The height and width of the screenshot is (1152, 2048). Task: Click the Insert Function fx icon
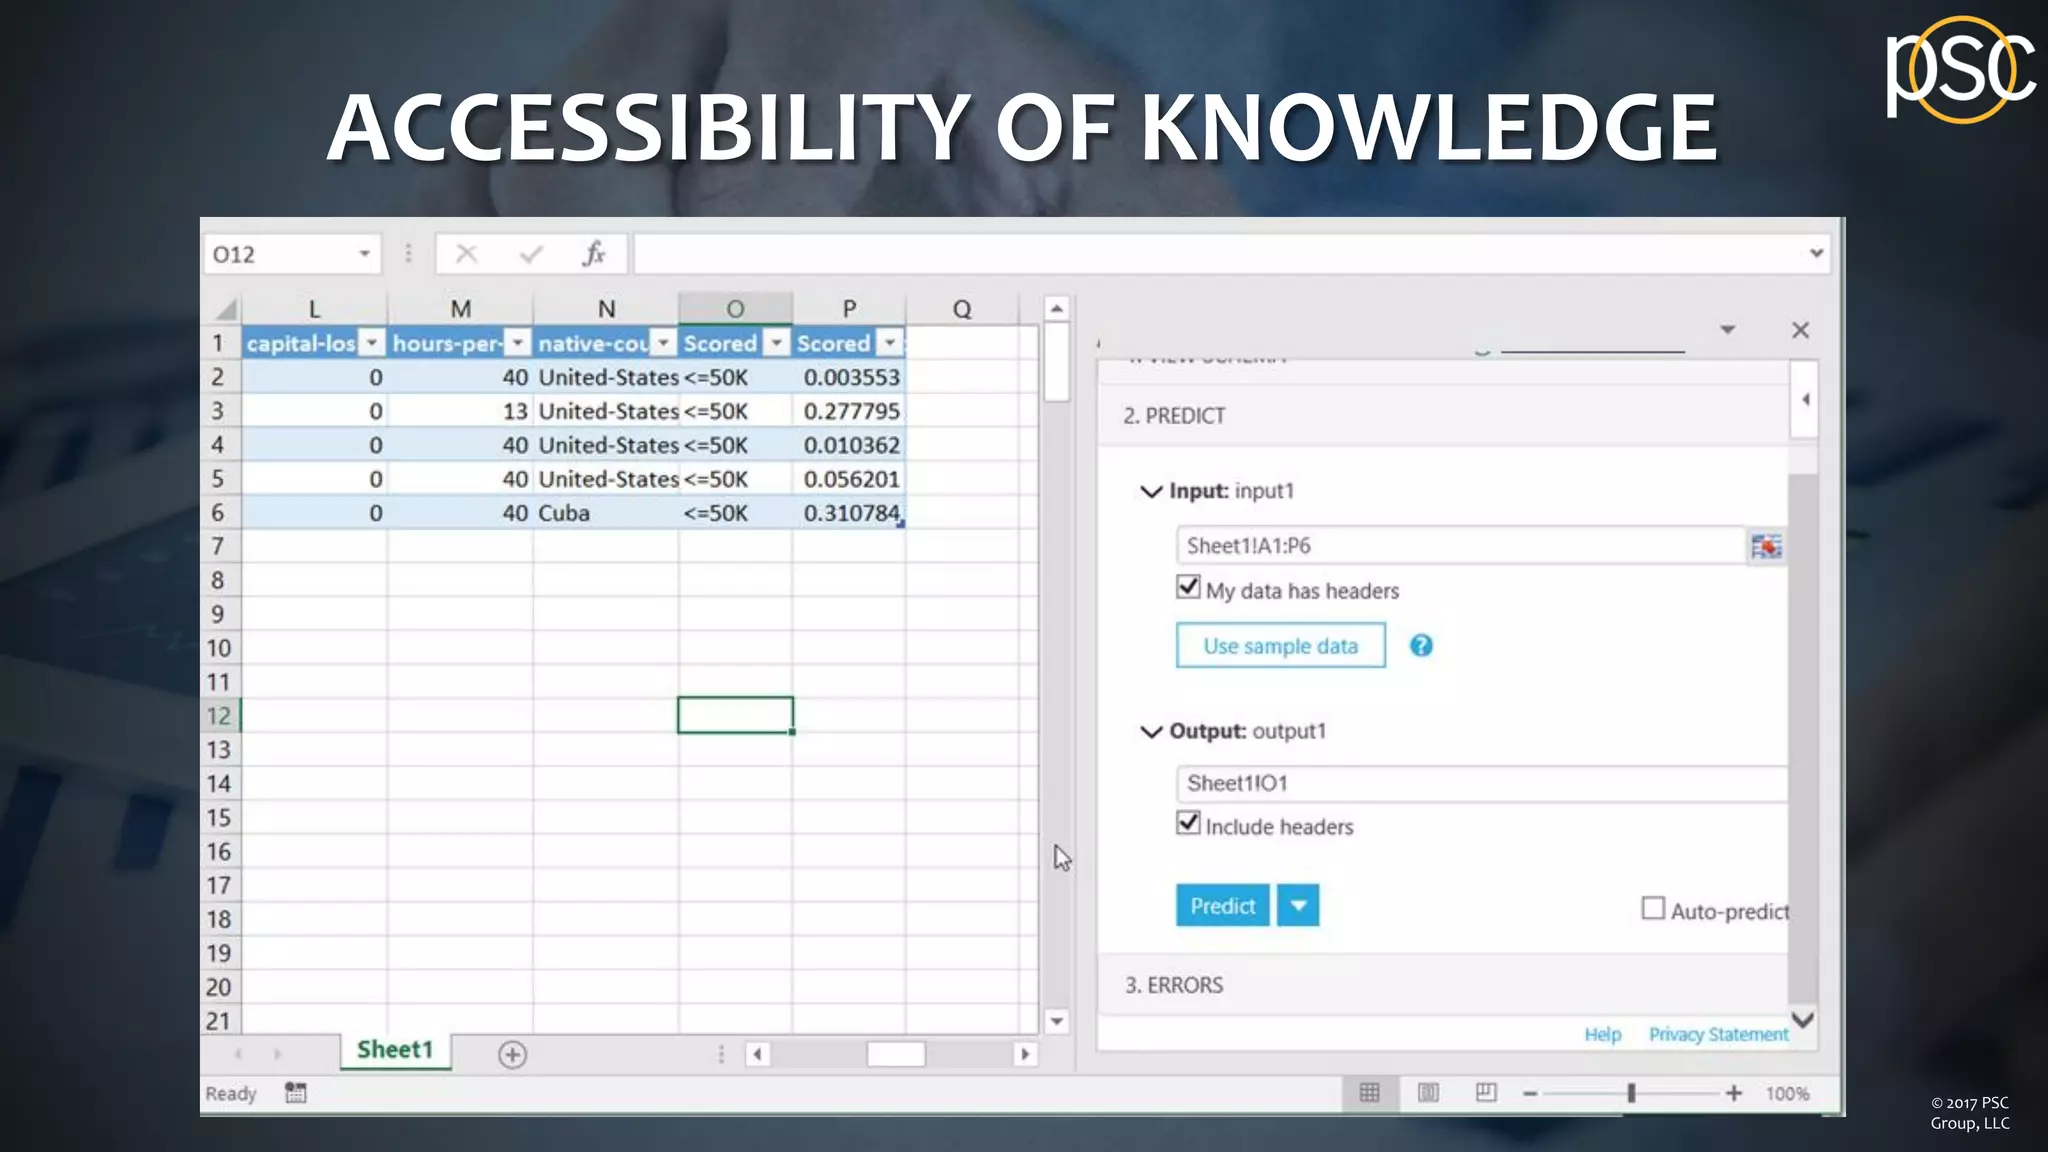click(594, 254)
